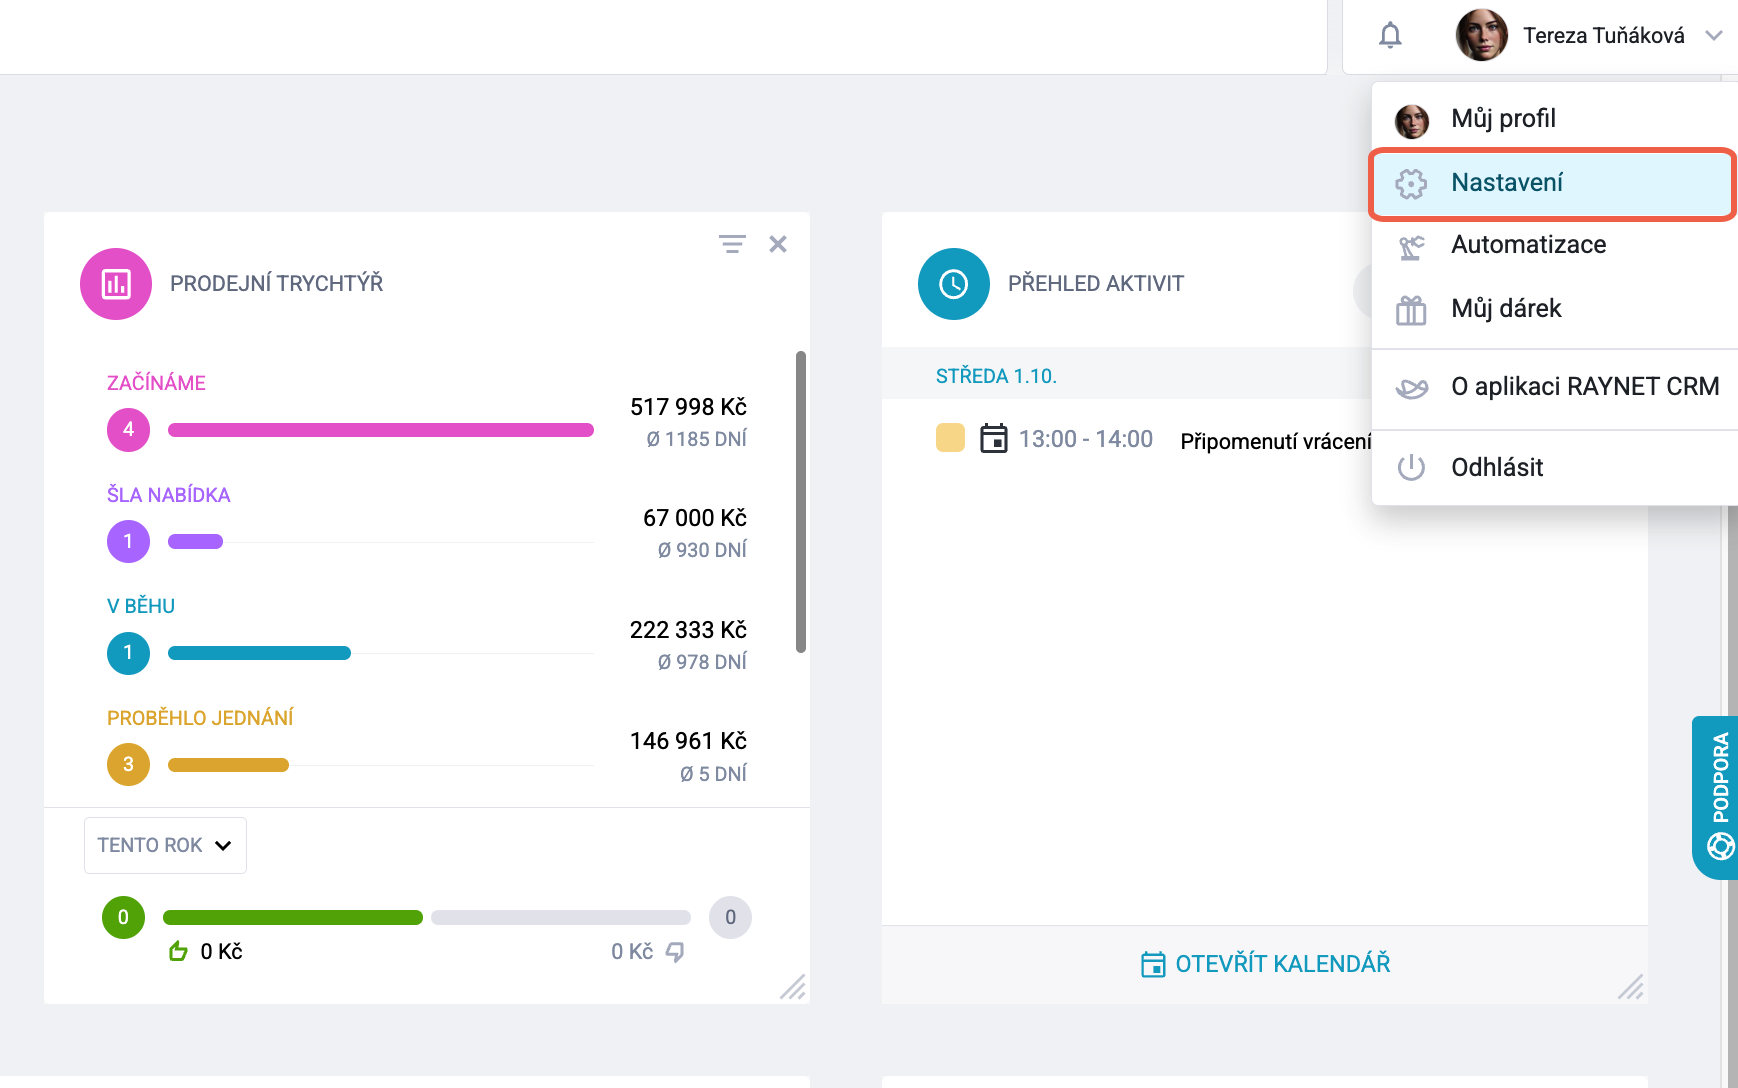
Task: Click the Prodejní trychtýř chart icon
Action: click(116, 284)
